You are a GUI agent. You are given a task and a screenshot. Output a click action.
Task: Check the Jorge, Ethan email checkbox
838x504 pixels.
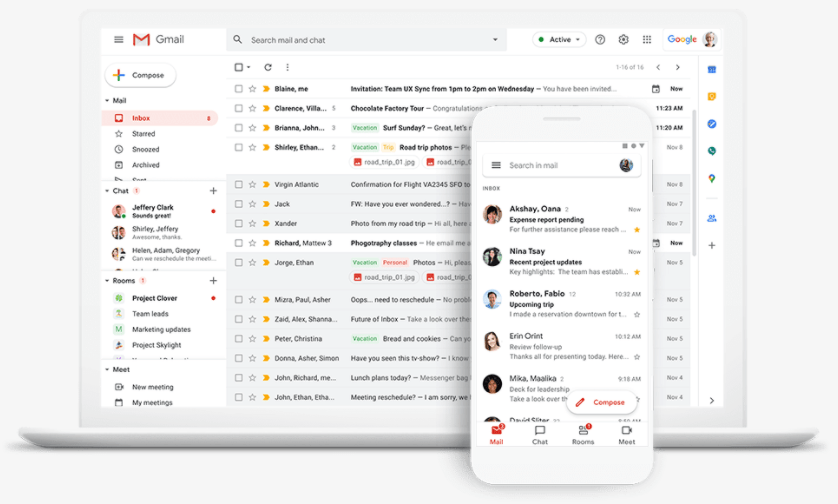point(238,262)
